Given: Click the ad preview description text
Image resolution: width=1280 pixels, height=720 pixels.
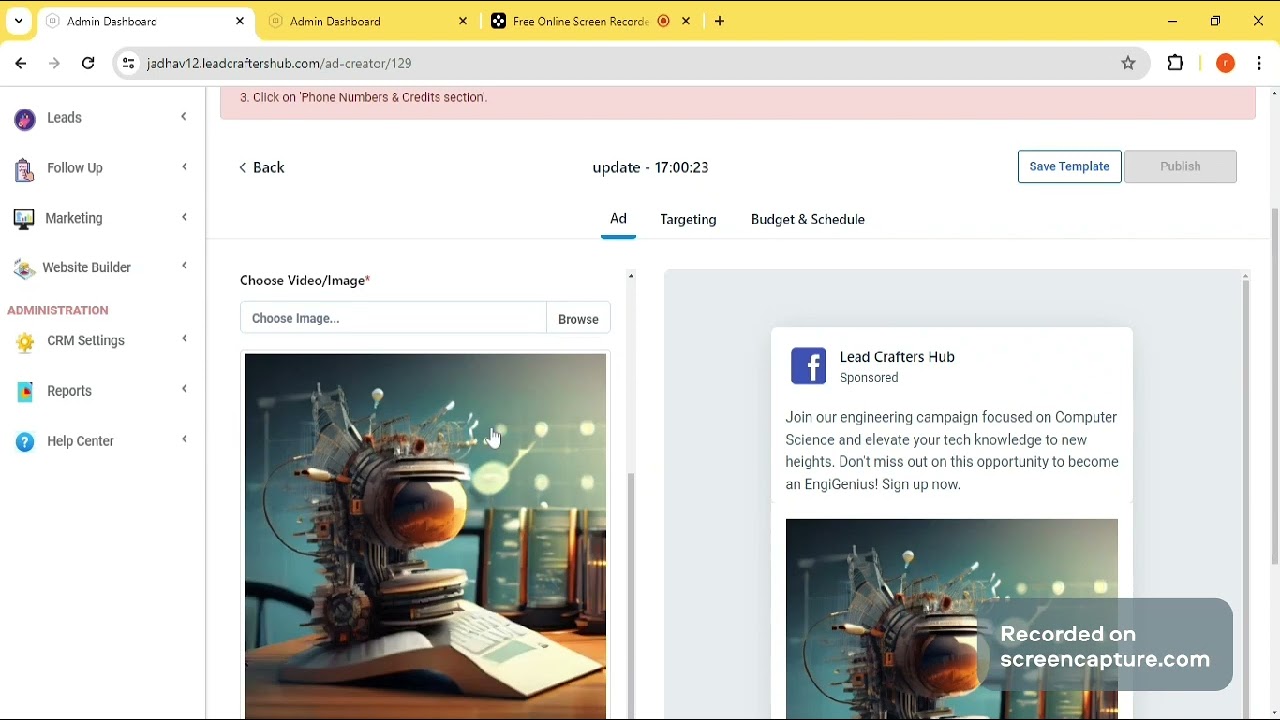Looking at the screenshot, I should [x=952, y=451].
